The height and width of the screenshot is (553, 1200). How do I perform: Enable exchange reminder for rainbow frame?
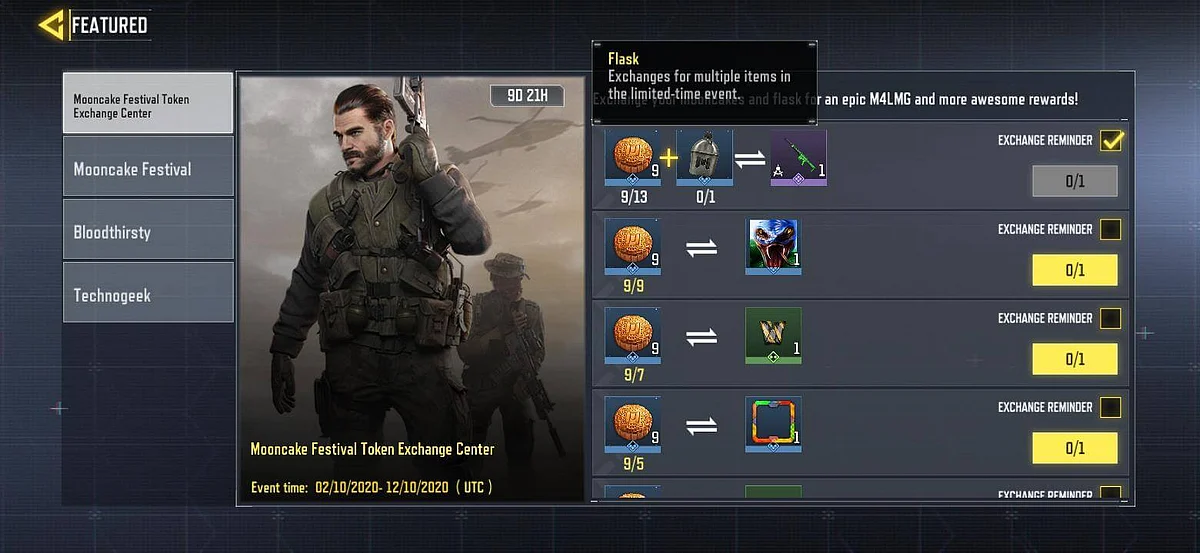1110,408
